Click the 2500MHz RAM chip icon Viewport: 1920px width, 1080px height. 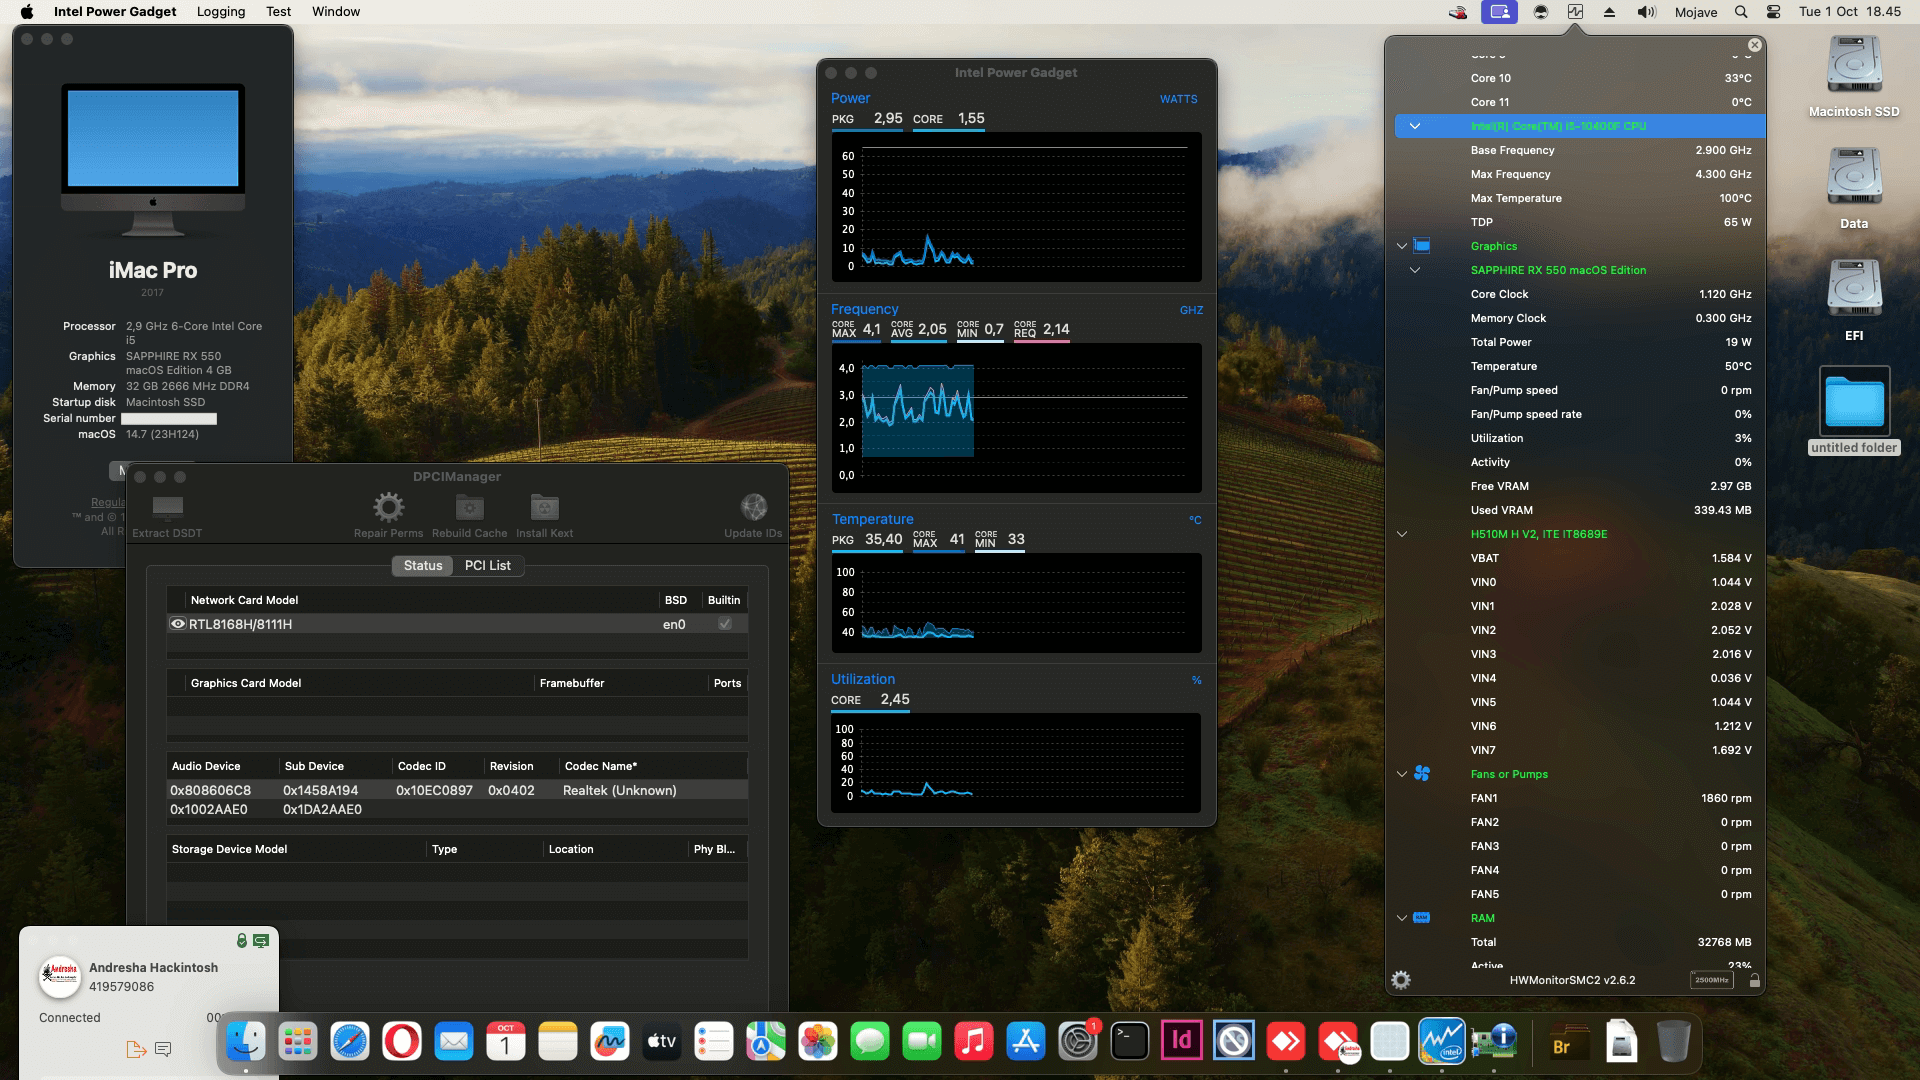[1712, 980]
